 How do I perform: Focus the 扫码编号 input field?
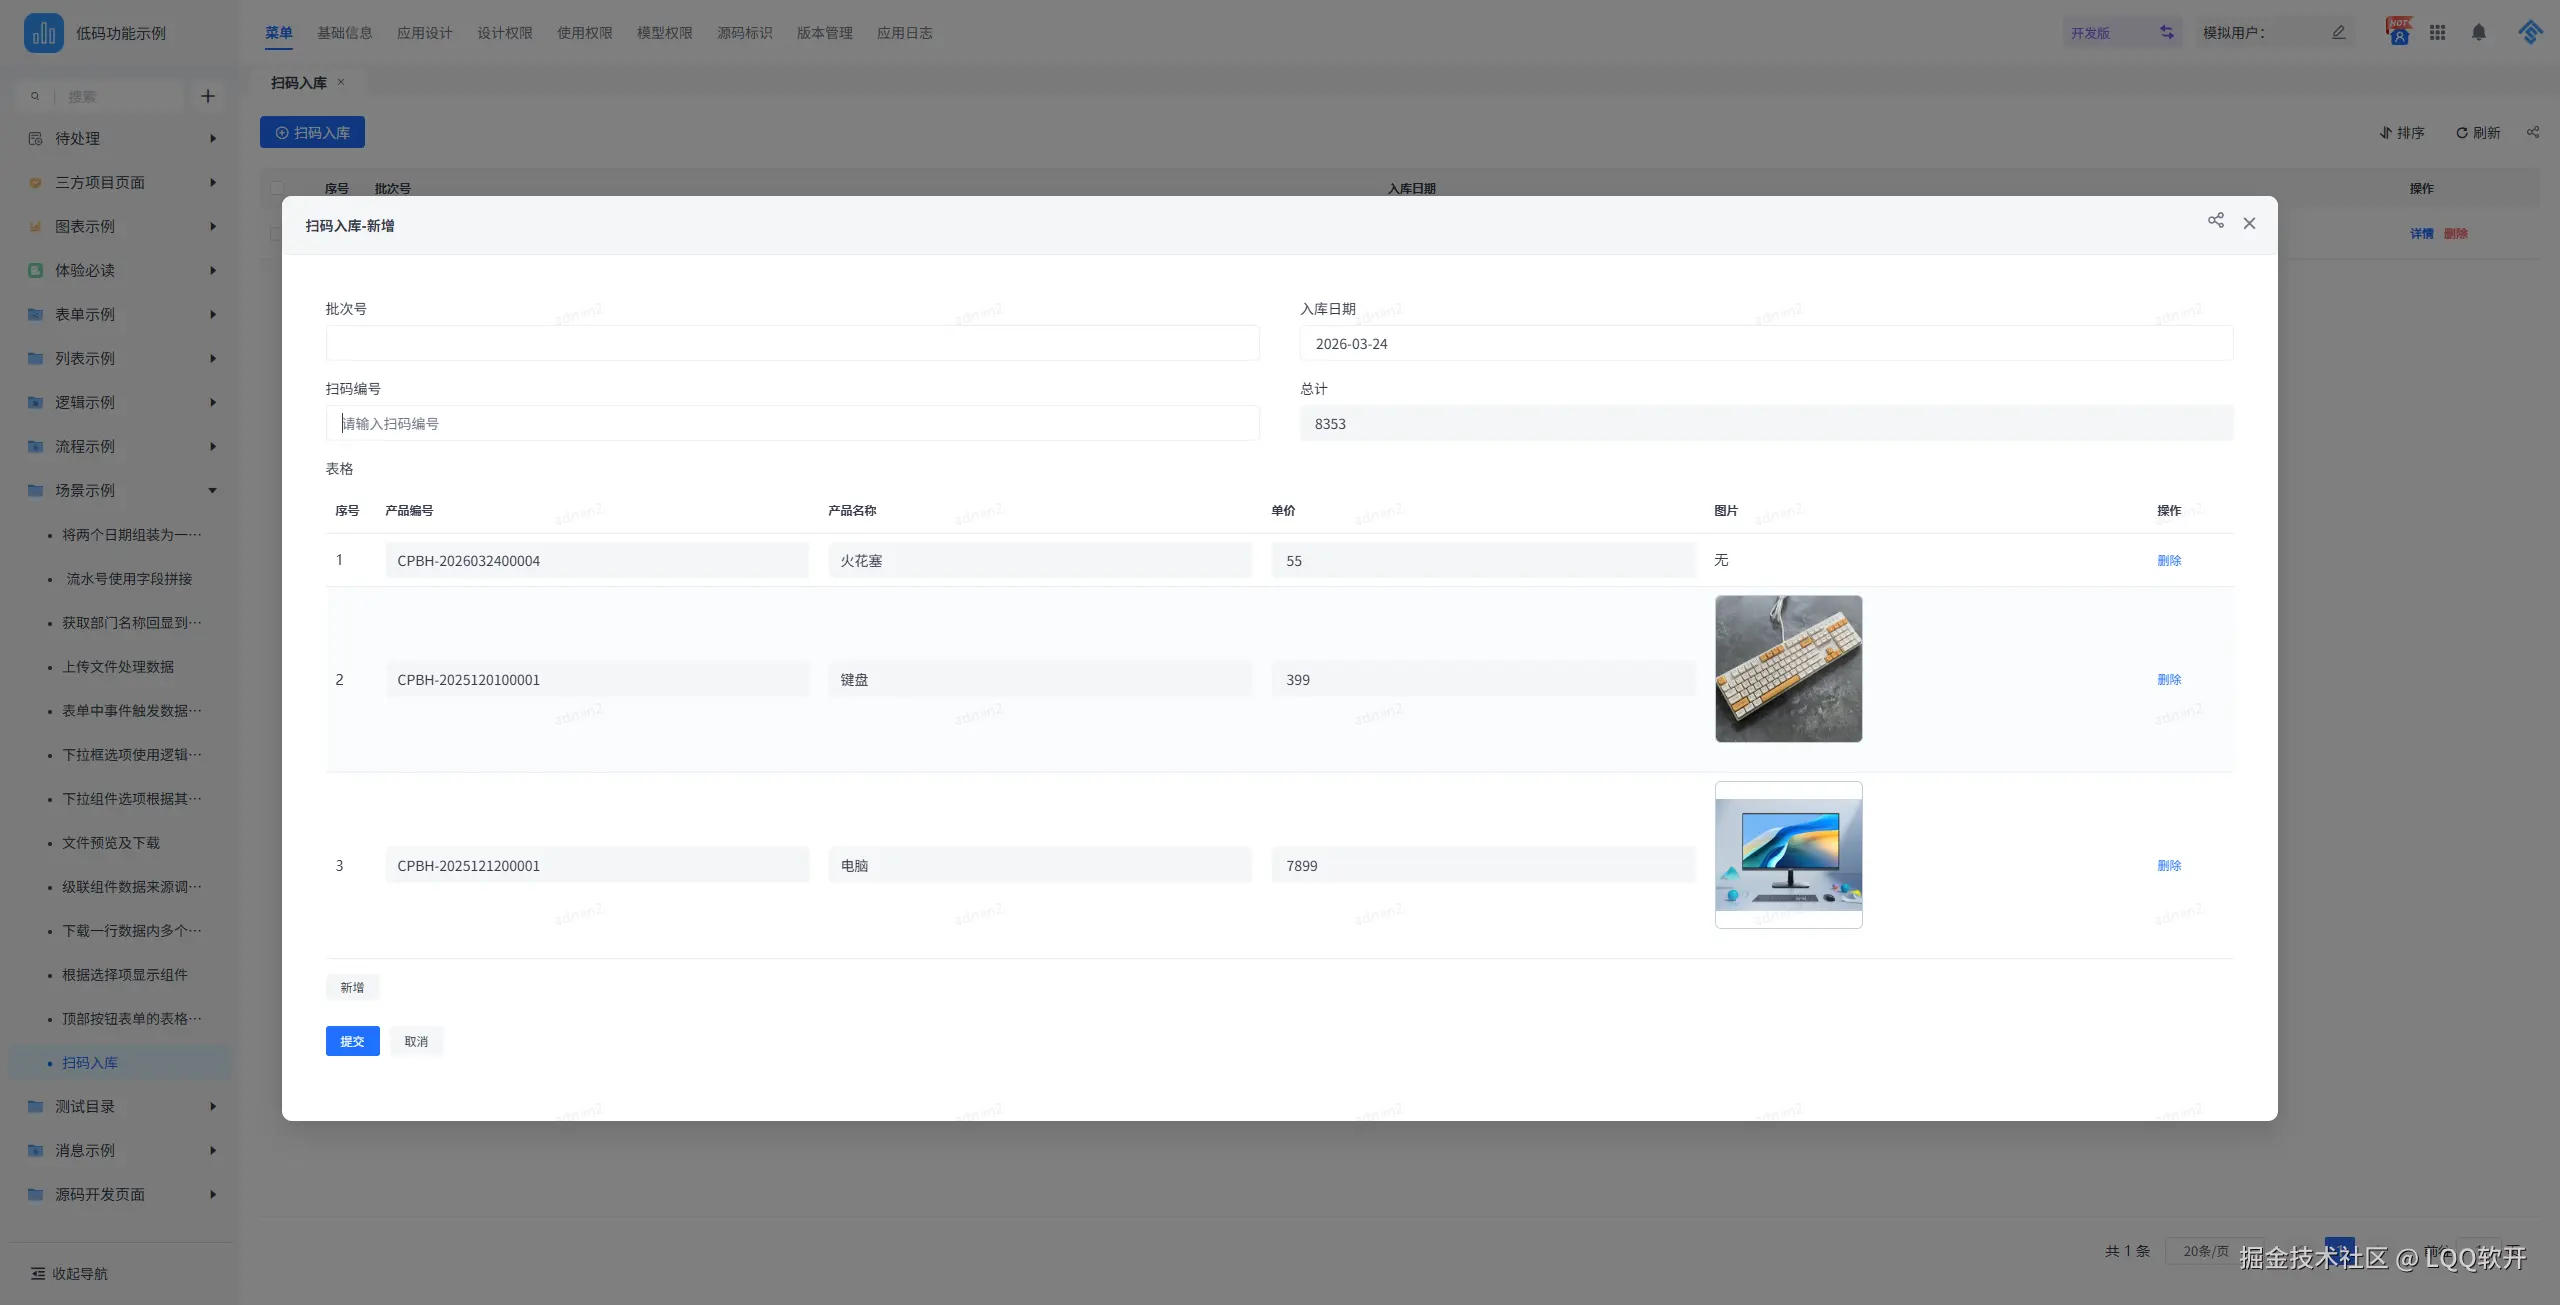(792, 423)
